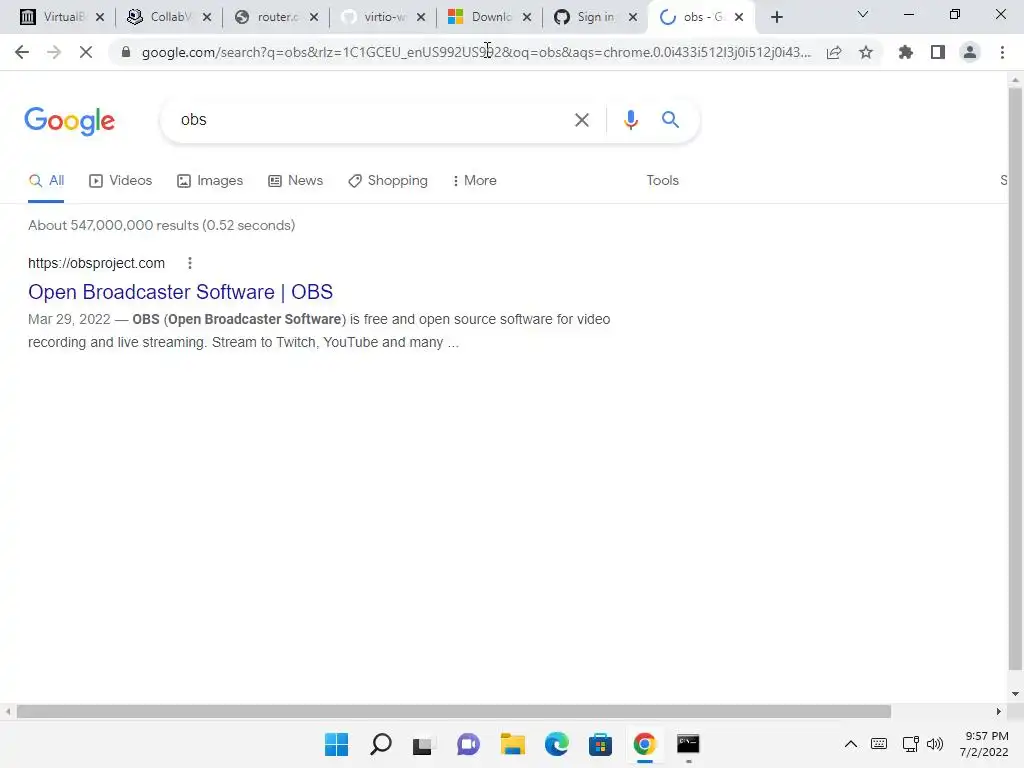Click the horizontal scrollbar thumb
Screen dimensions: 1024x768
tap(454, 711)
